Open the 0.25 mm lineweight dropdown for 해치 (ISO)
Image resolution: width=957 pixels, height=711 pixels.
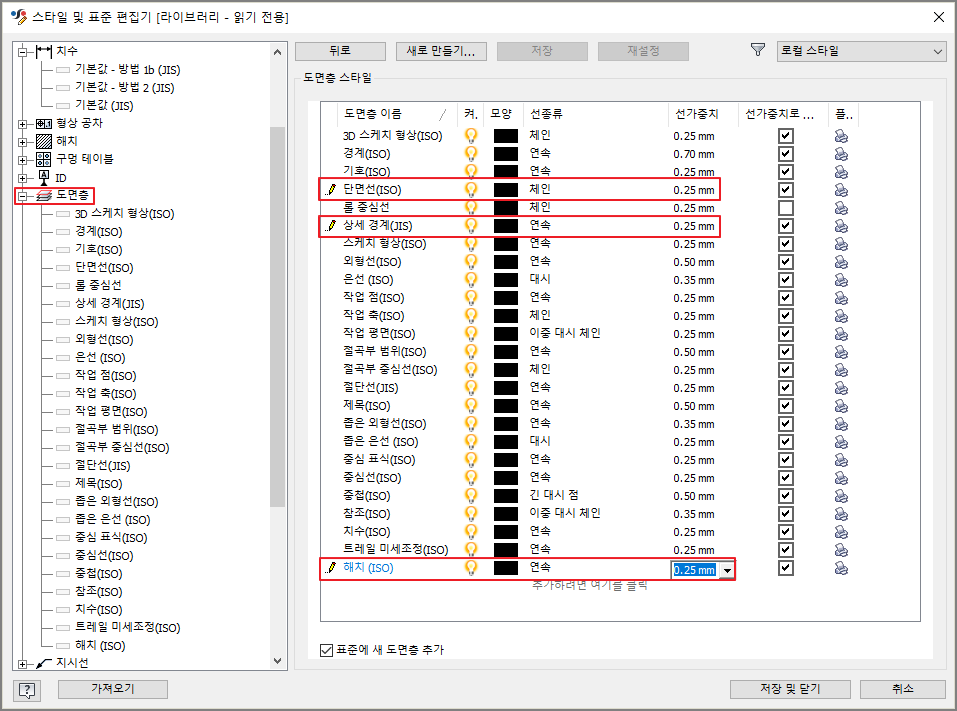[727, 571]
